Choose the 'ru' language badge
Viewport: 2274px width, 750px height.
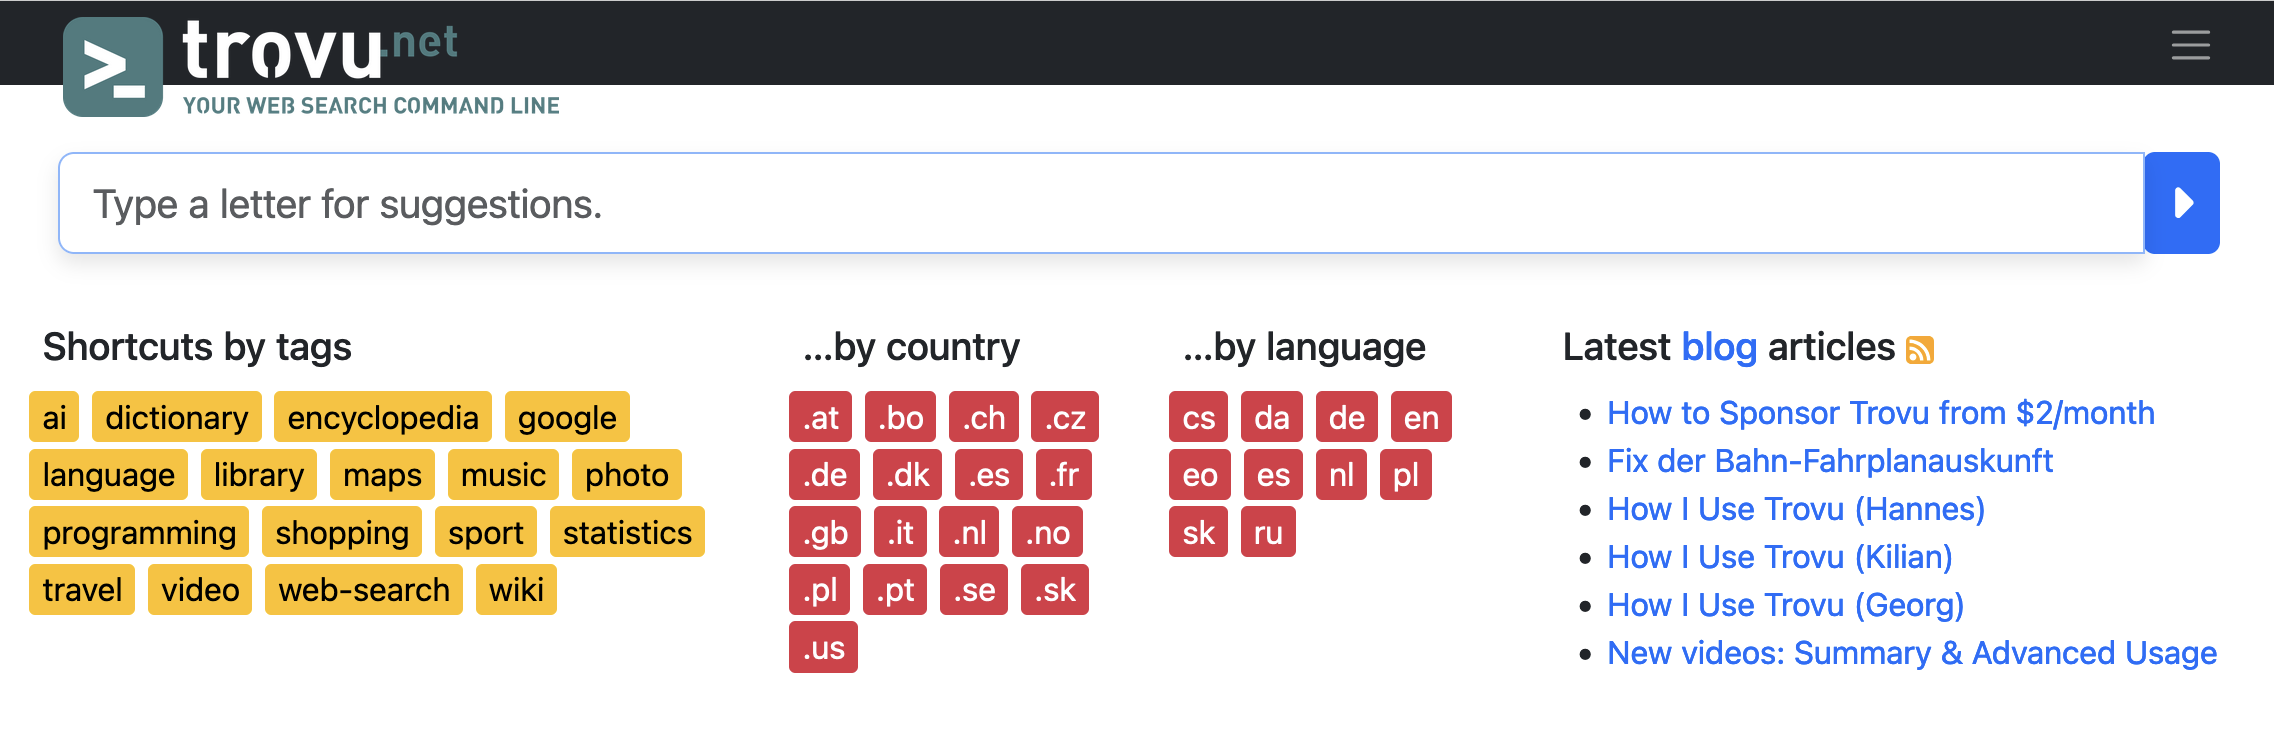(1267, 532)
